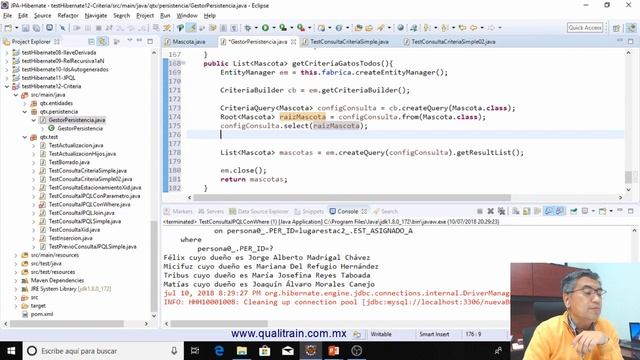Expand the testHibernate11-JPQL project

[7, 78]
